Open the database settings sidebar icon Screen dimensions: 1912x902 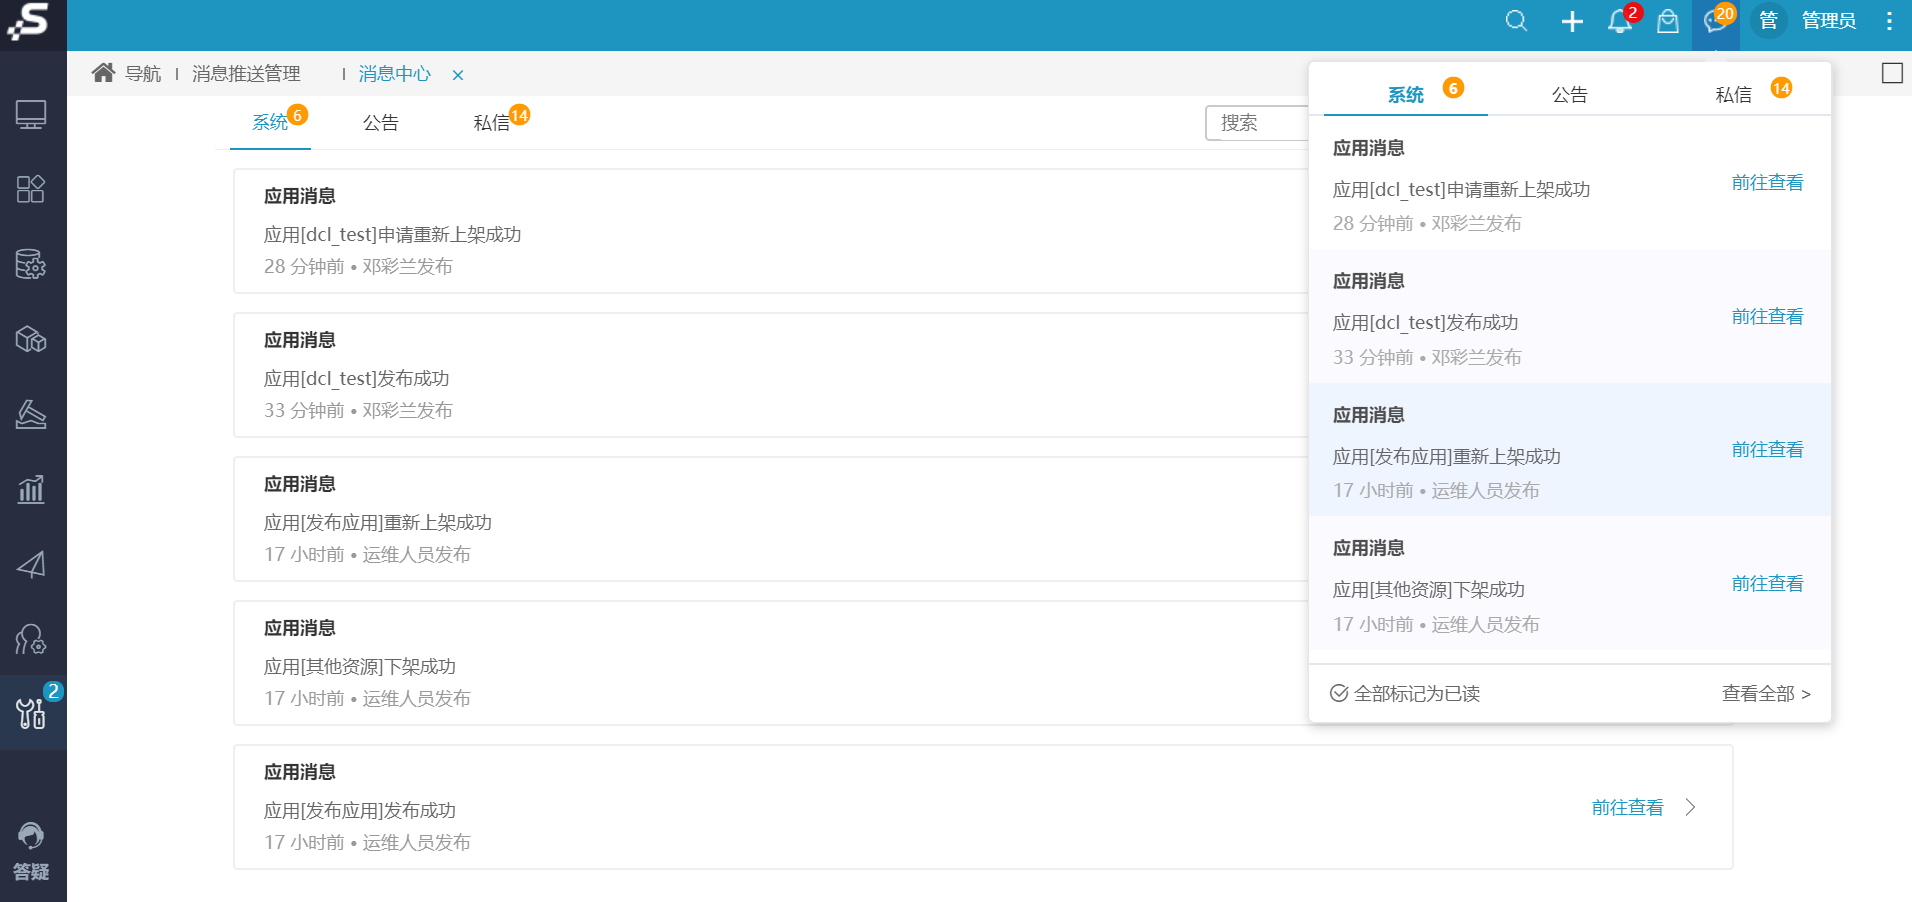click(x=31, y=264)
